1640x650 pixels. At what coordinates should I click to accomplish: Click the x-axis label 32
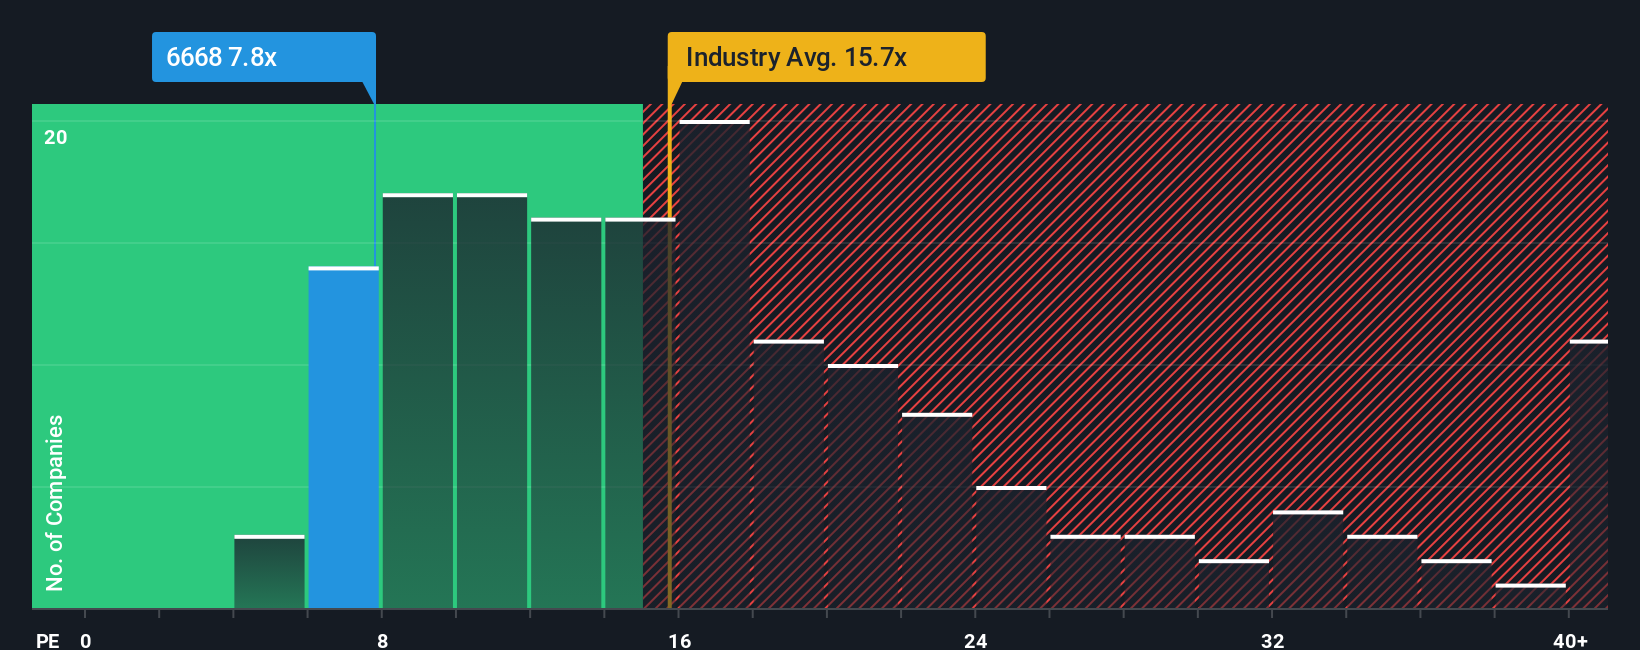[1272, 640]
